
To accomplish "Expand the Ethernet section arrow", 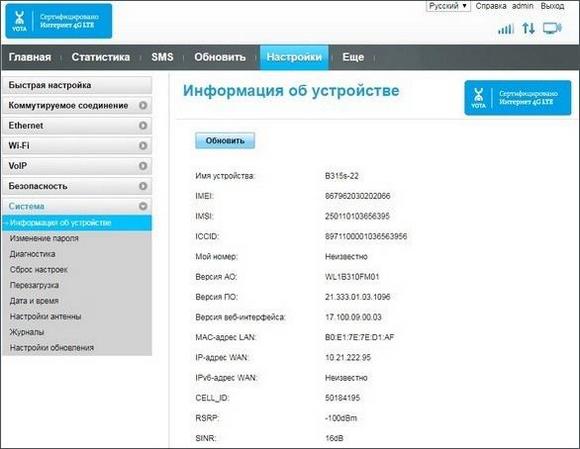I will (143, 125).
